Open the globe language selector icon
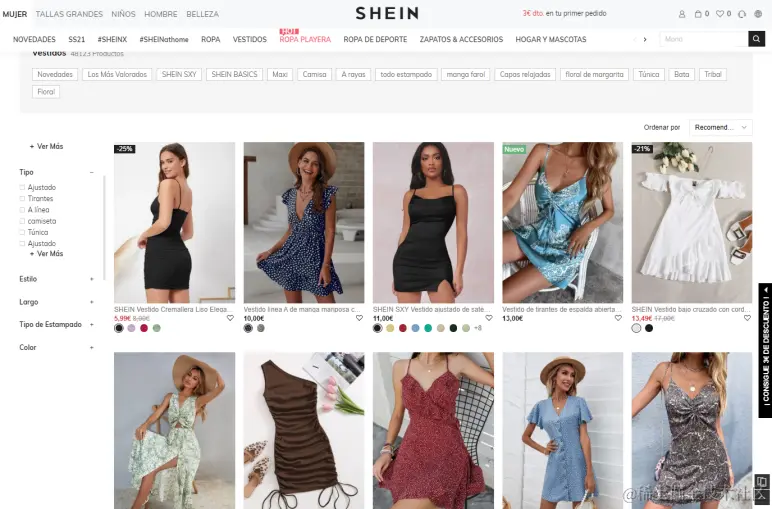This screenshot has height=509, width=773. pyautogui.click(x=758, y=14)
